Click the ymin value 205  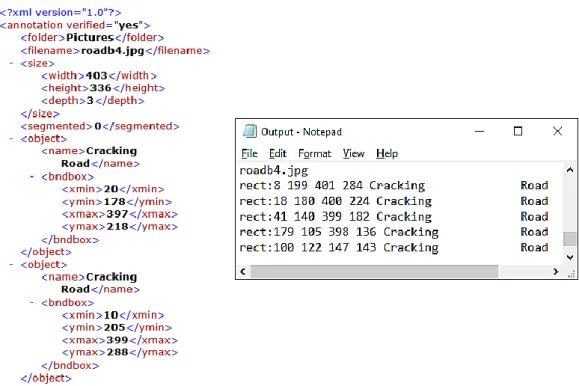114,328
